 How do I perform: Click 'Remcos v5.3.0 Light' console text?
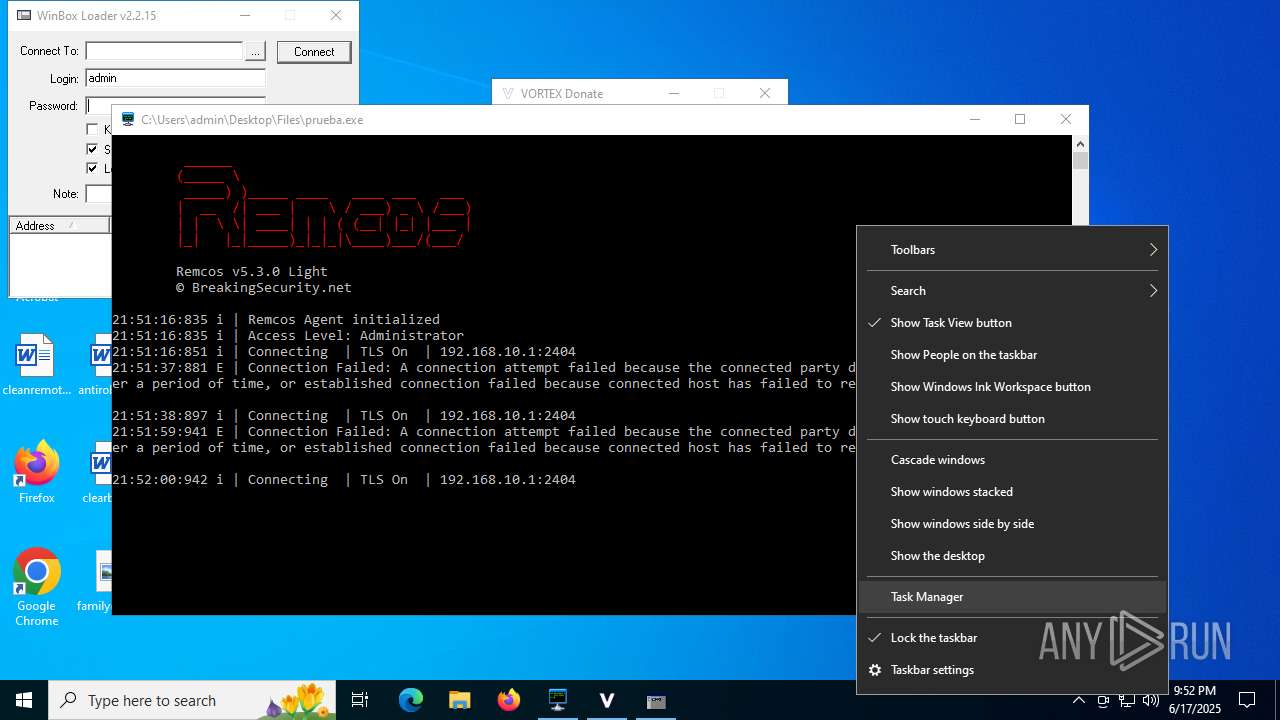click(252, 272)
